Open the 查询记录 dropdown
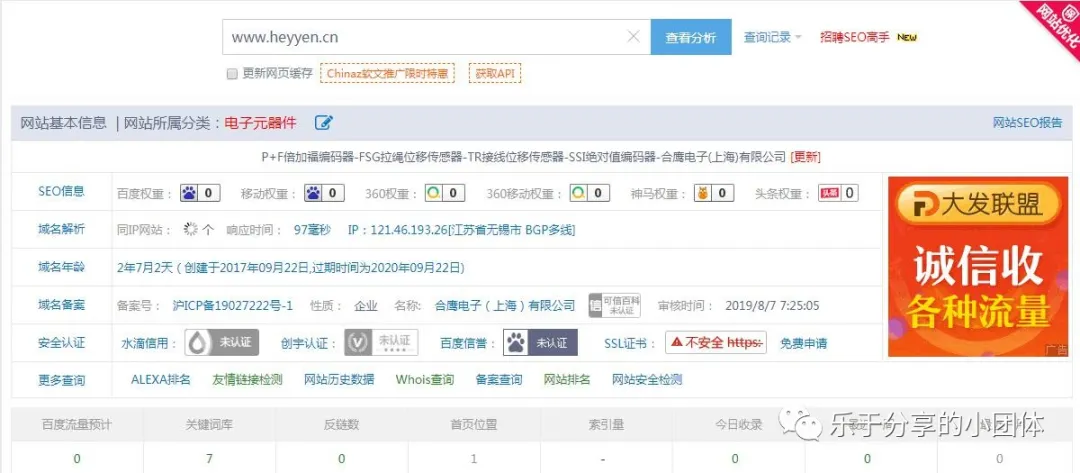 coord(772,37)
